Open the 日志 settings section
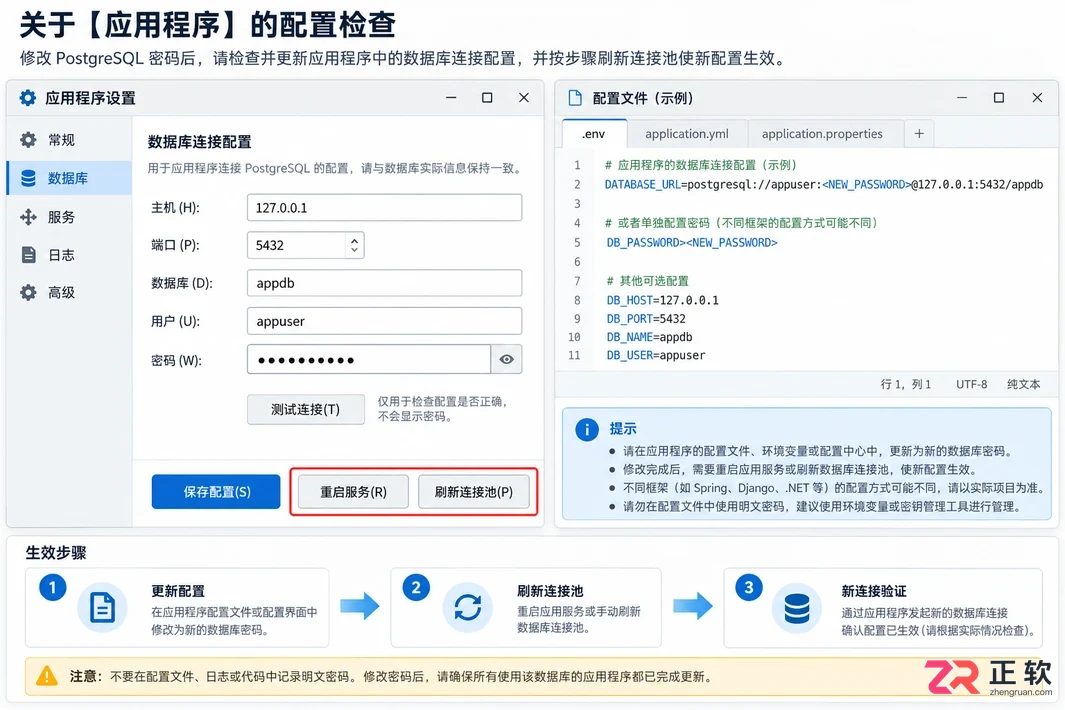This screenshot has height=710, width=1065. pos(69,255)
